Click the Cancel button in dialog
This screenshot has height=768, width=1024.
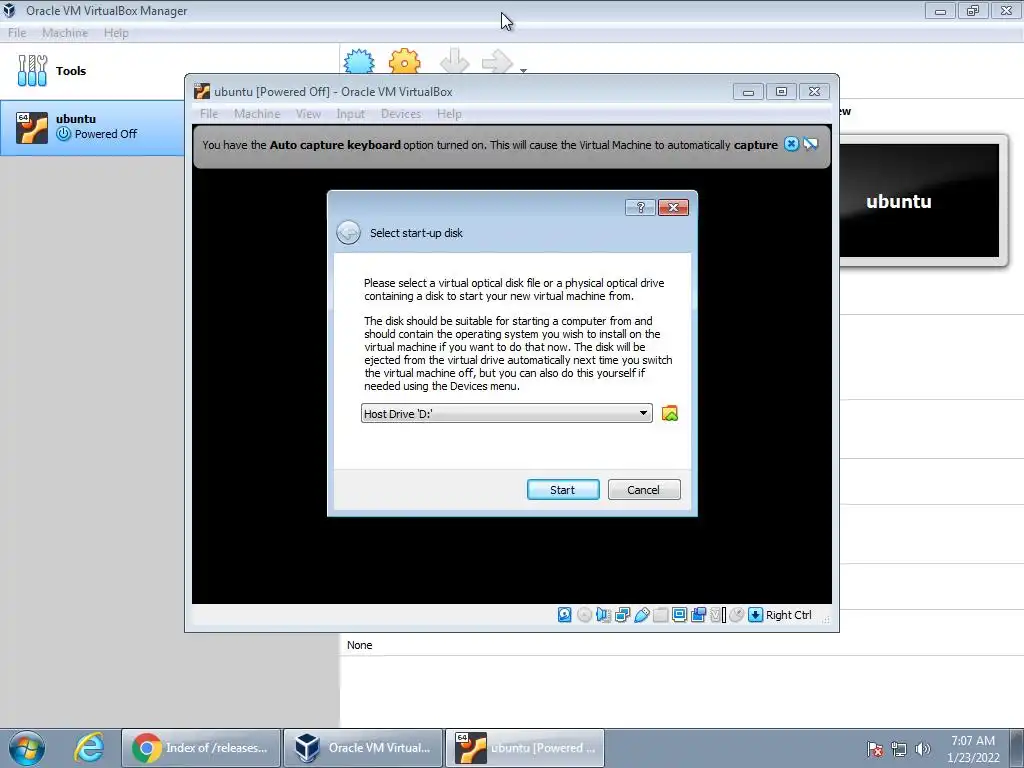tap(644, 490)
